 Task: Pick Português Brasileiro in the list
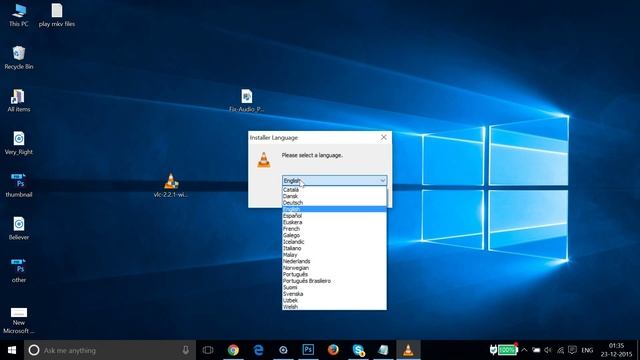[x=334, y=281]
